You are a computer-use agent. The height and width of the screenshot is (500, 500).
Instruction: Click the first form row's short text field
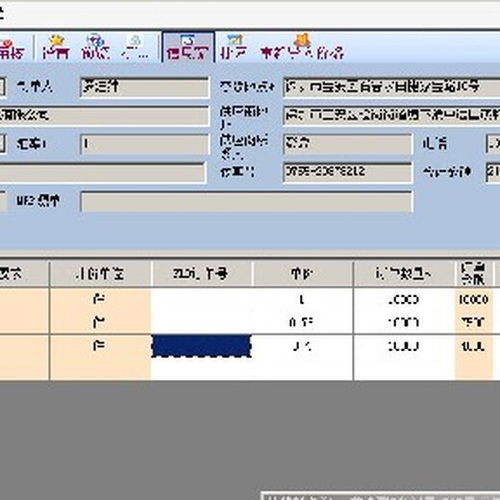[x=145, y=87]
